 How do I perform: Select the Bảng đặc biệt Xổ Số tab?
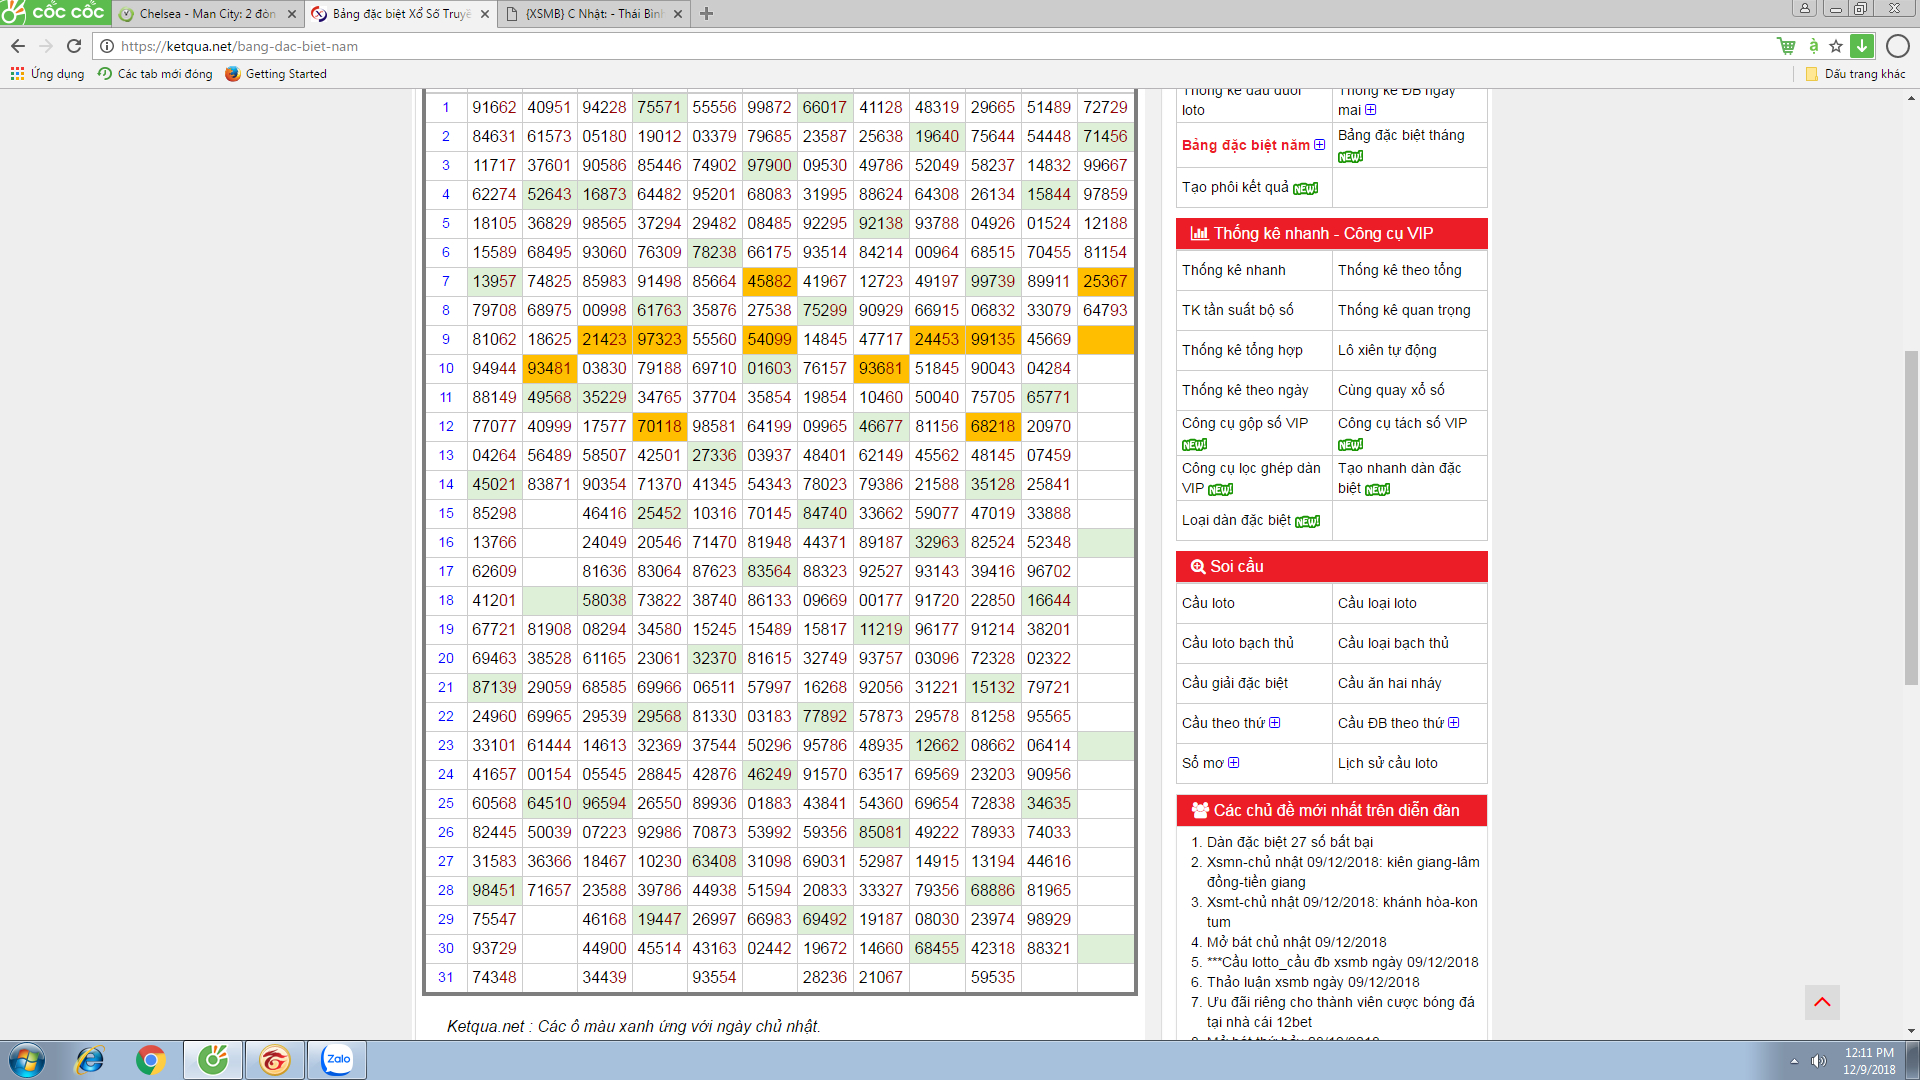click(x=401, y=14)
